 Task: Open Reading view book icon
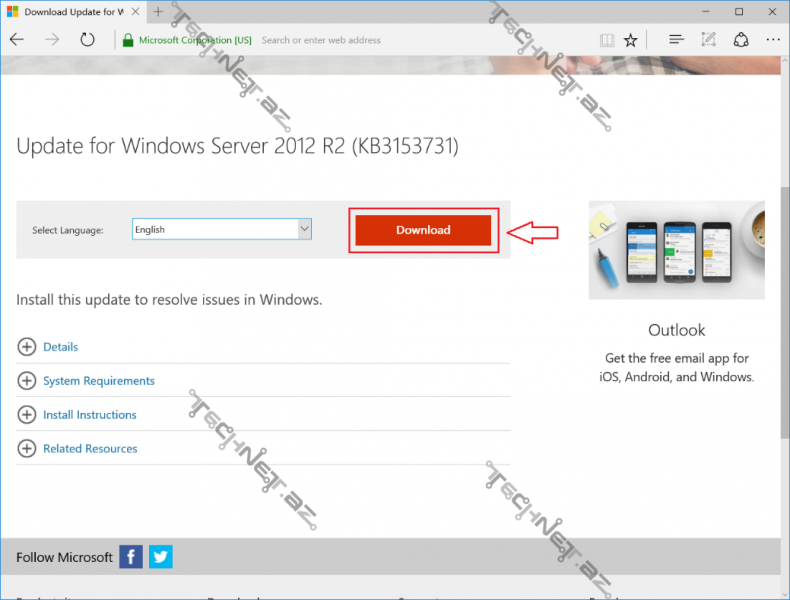[x=606, y=40]
